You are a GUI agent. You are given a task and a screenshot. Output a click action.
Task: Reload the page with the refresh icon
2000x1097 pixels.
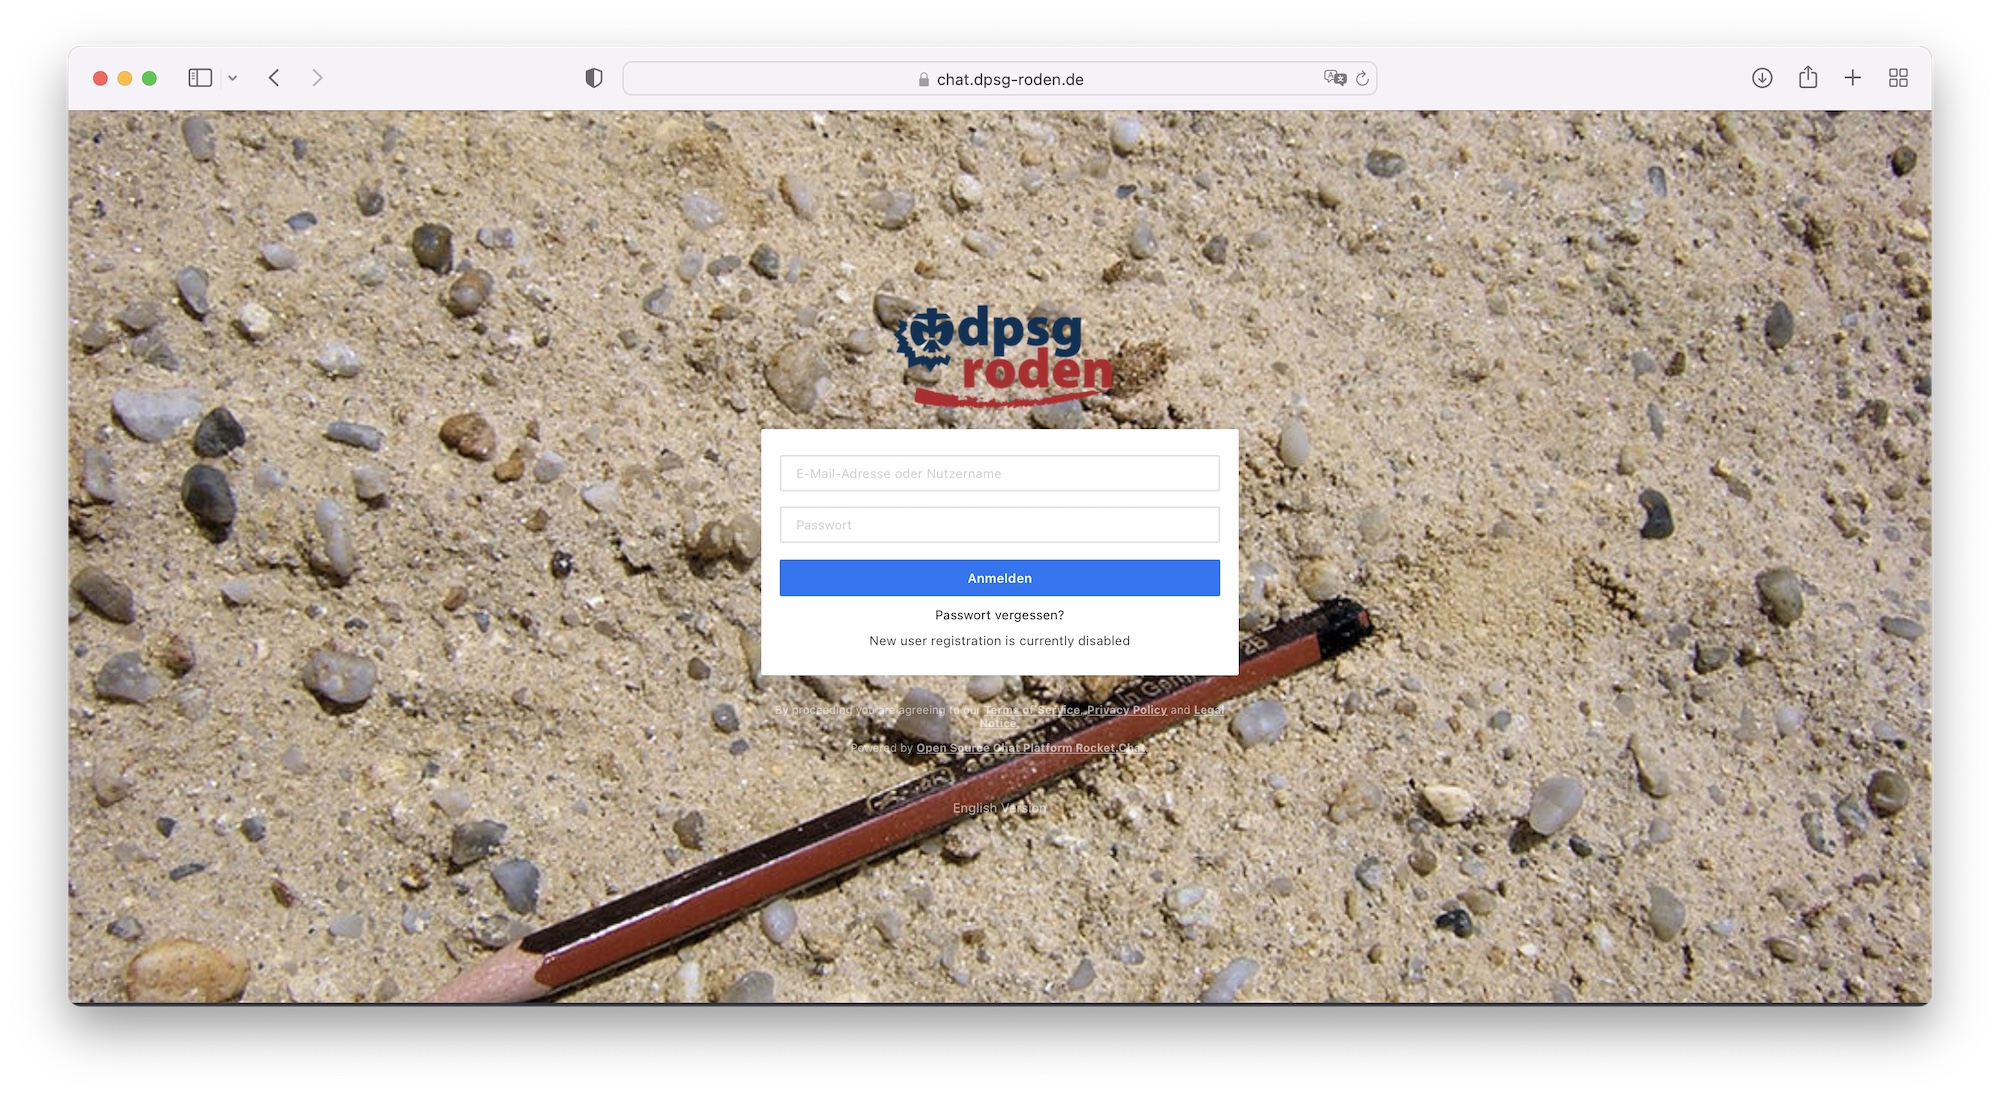(1362, 78)
